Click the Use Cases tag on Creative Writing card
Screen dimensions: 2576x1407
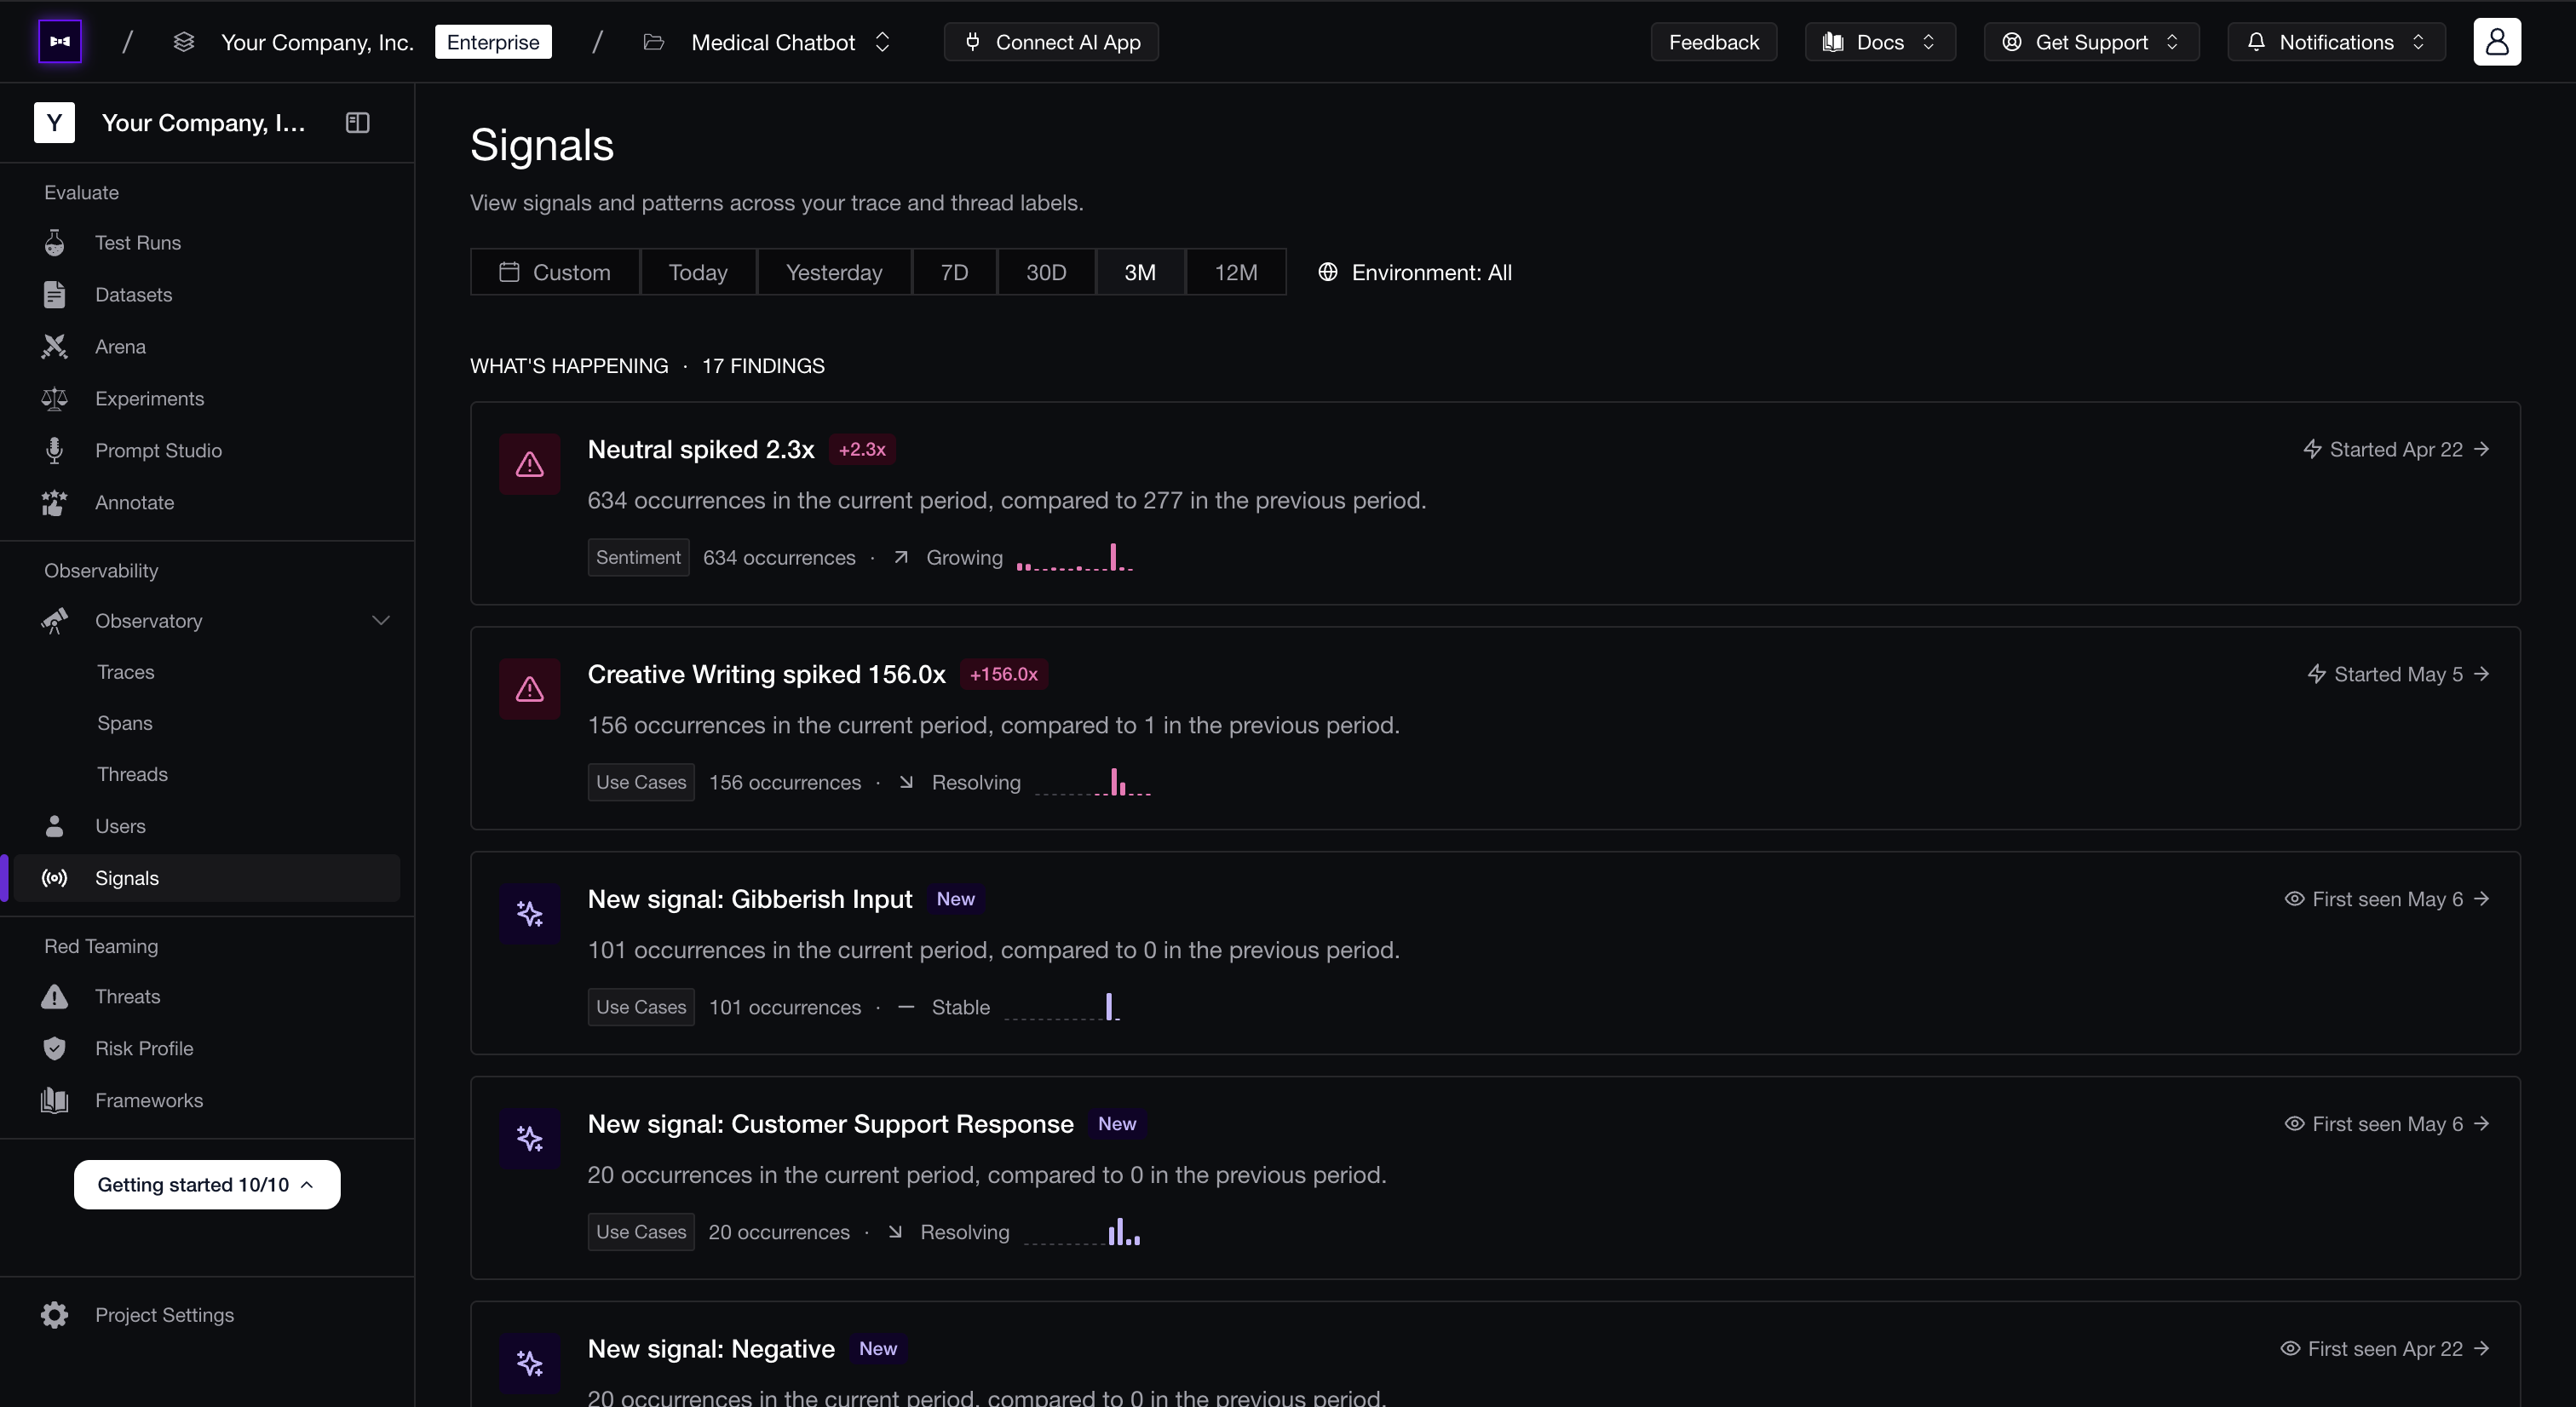[641, 782]
